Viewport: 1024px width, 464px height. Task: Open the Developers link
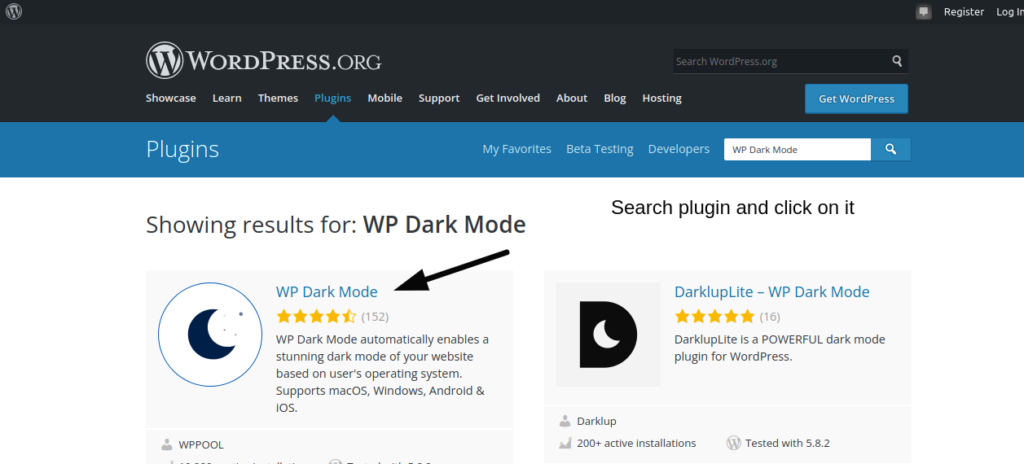point(679,149)
